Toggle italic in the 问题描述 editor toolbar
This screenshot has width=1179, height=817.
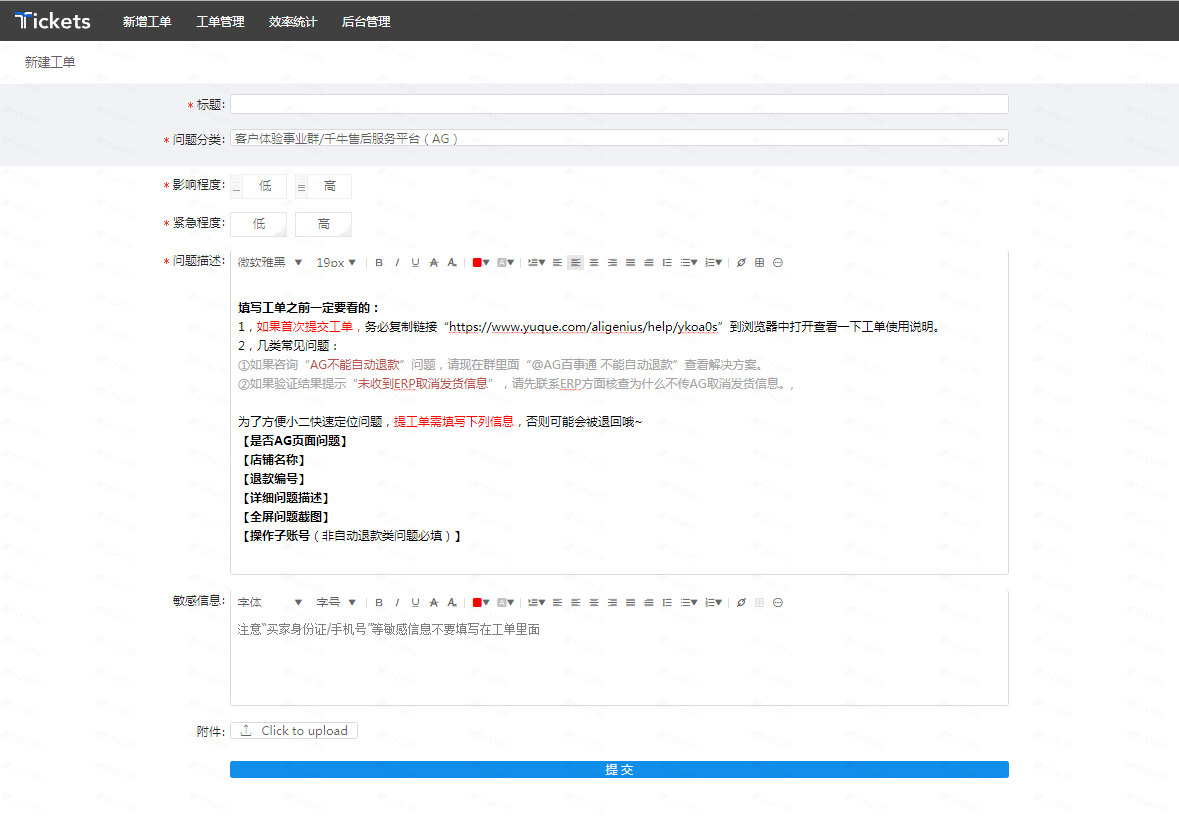coord(397,262)
